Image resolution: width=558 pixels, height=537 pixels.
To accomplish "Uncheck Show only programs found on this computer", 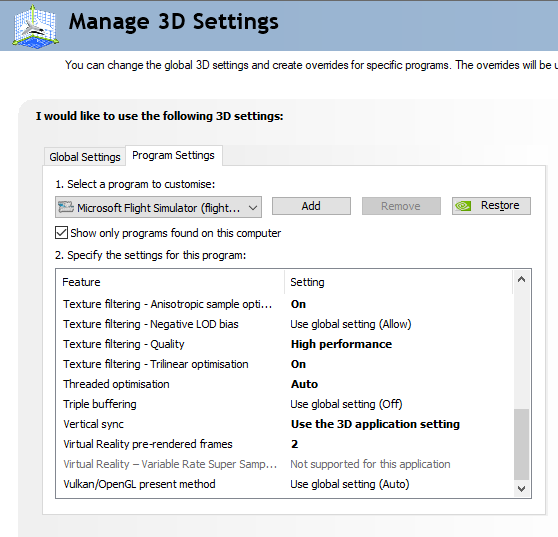I will click(x=61, y=233).
